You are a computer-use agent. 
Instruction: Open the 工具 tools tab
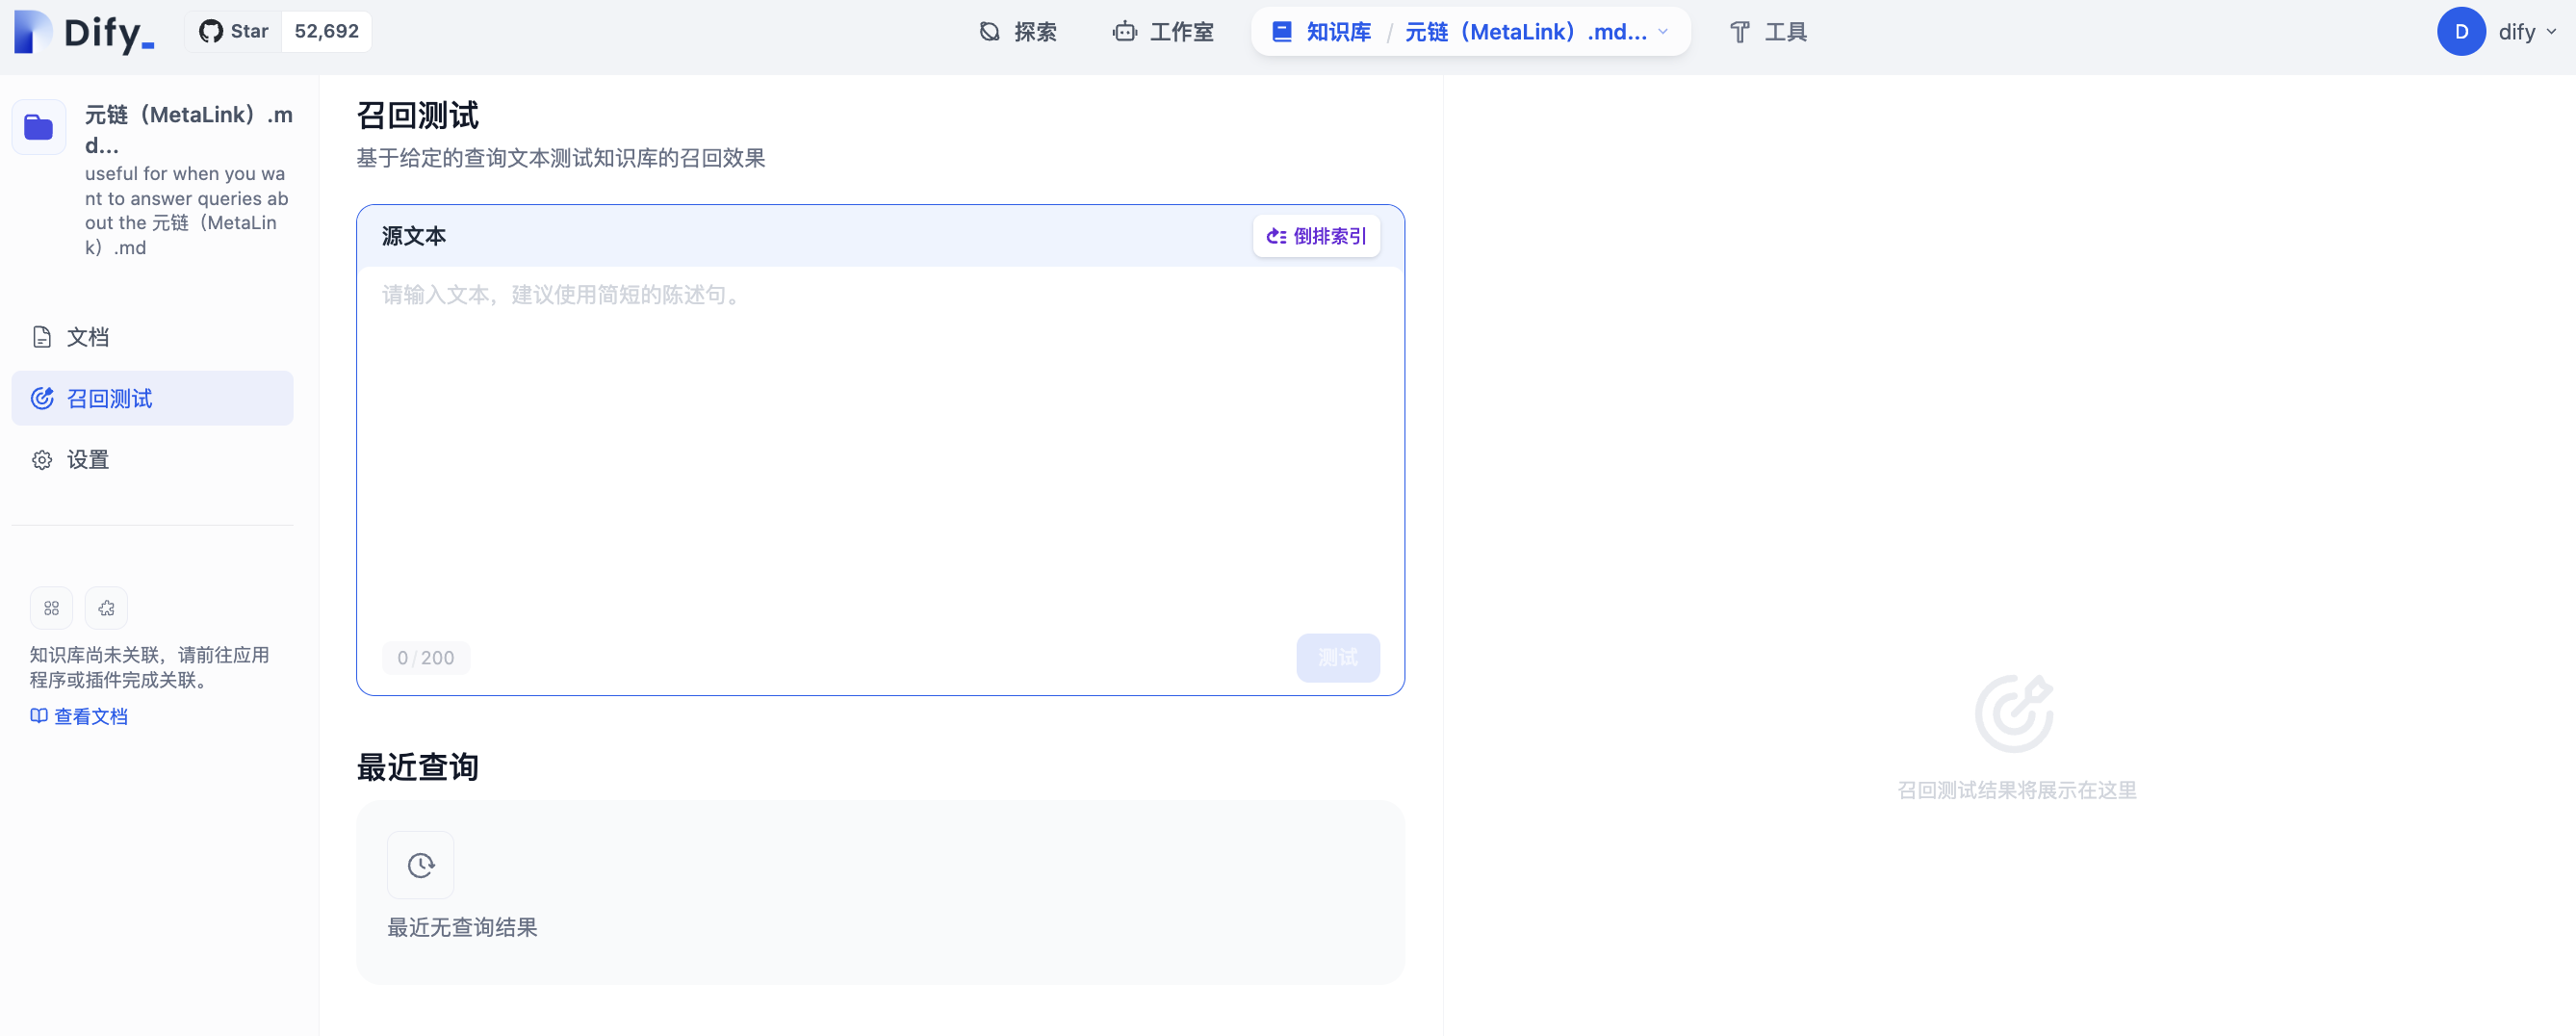[x=1768, y=32]
